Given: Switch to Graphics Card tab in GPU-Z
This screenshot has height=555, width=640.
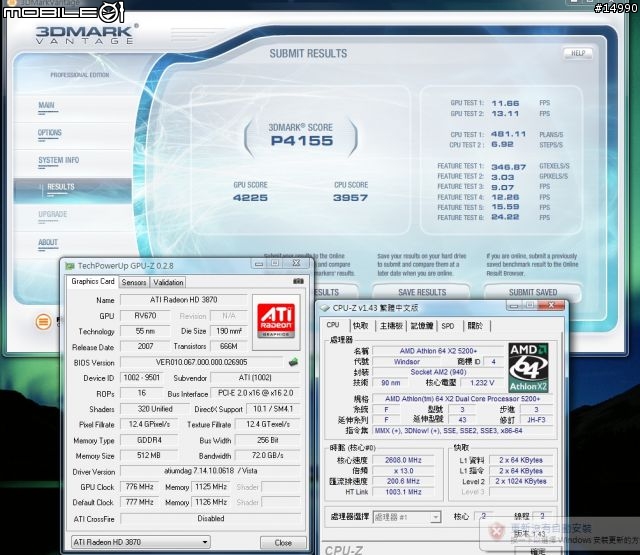Looking at the screenshot, I should [x=93, y=281].
